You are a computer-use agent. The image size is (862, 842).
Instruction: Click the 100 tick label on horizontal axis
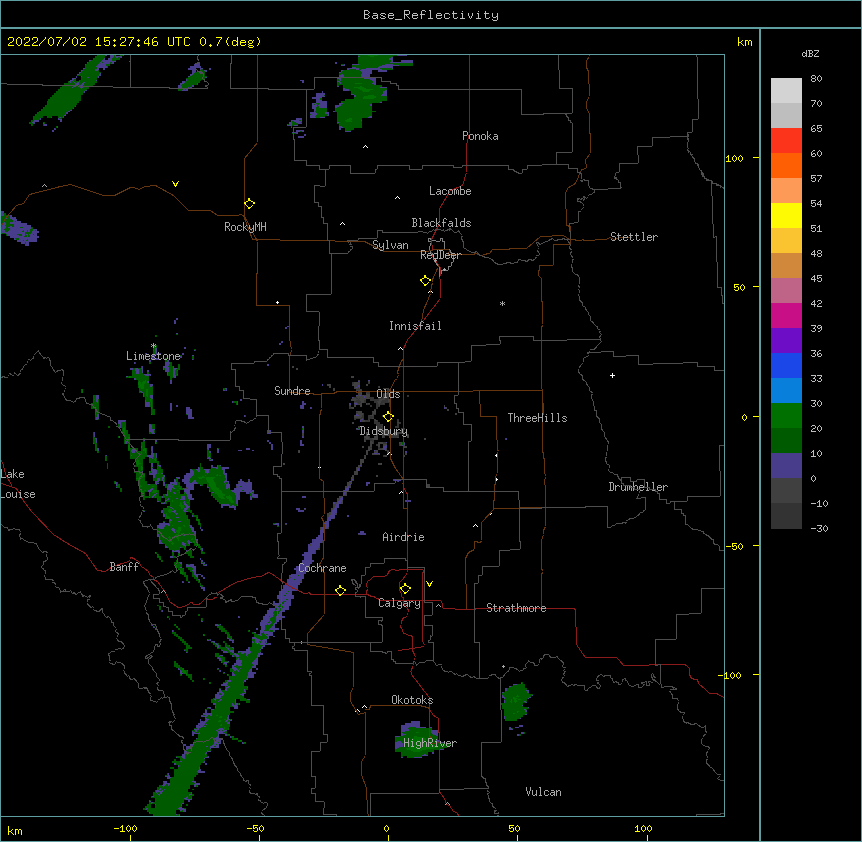pos(644,829)
